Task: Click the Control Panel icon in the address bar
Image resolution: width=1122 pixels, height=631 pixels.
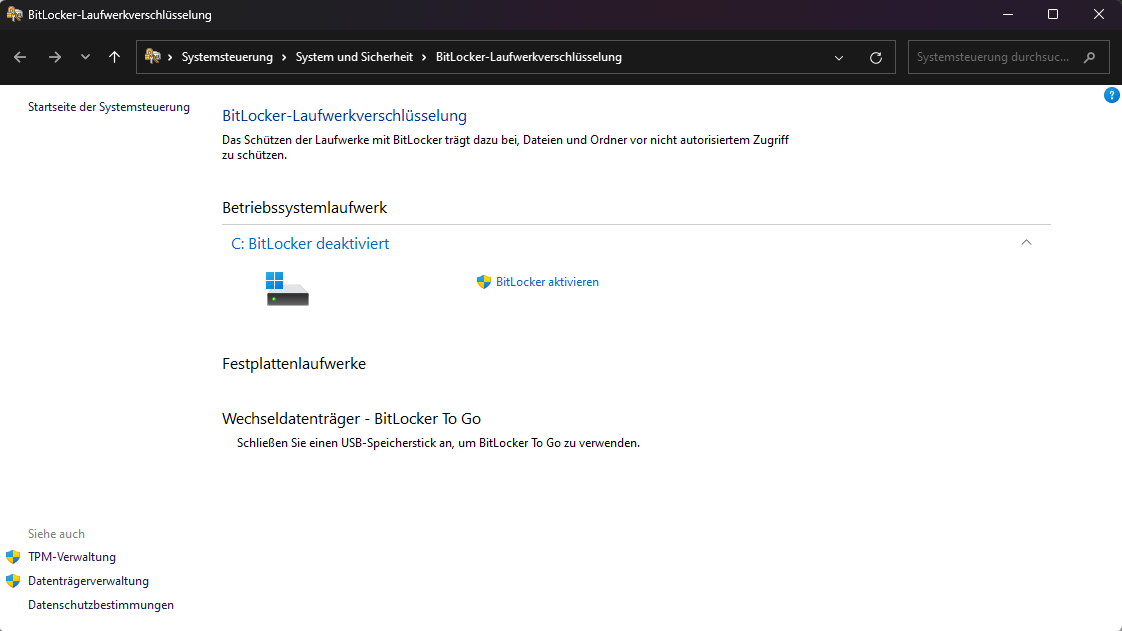Action: pyautogui.click(x=152, y=57)
